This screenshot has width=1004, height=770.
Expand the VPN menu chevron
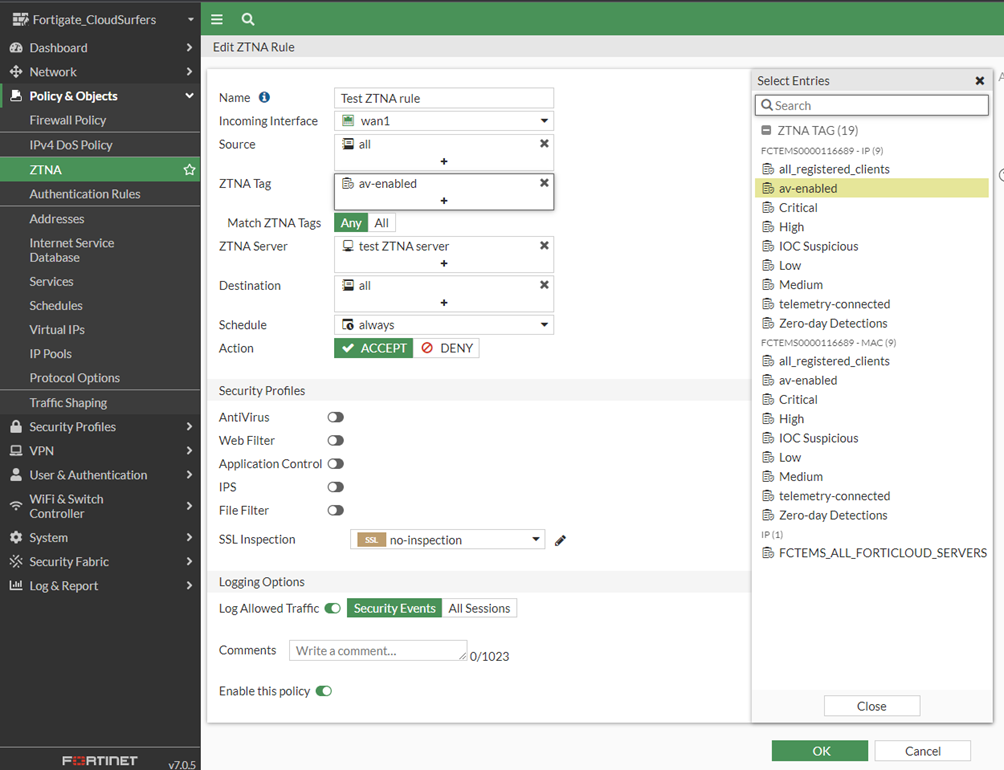tap(189, 451)
